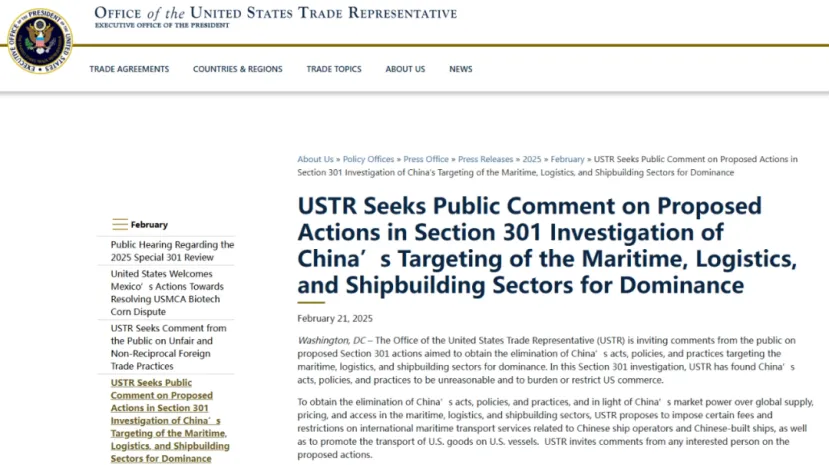Image resolution: width=830 pixels, height=465 pixels.
Task: Open the Countries & Regions menu
Action: click(x=238, y=69)
